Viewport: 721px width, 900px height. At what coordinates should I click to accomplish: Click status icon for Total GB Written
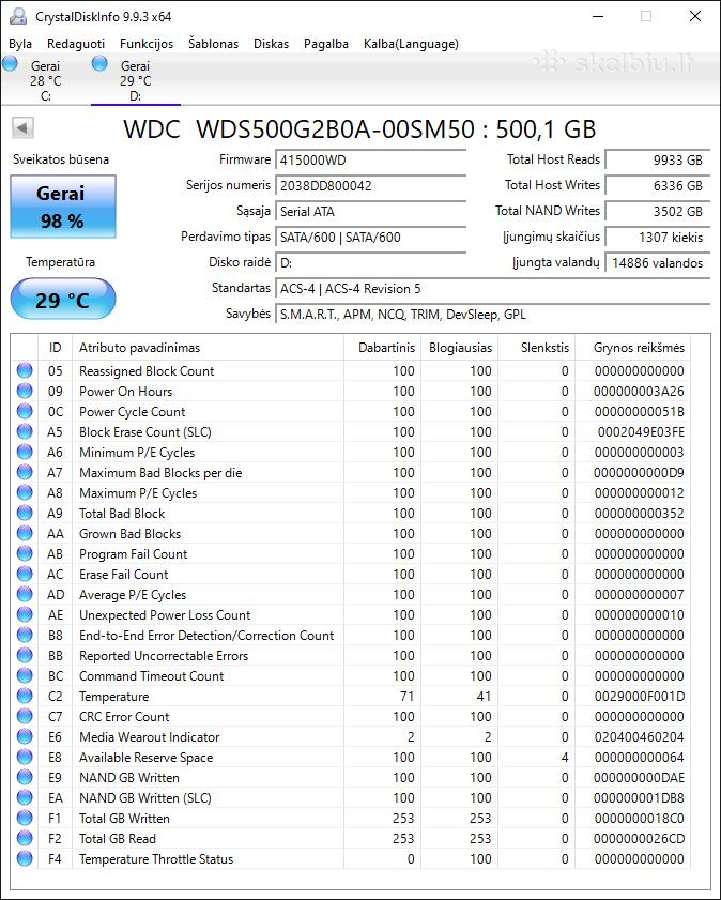tap(25, 818)
